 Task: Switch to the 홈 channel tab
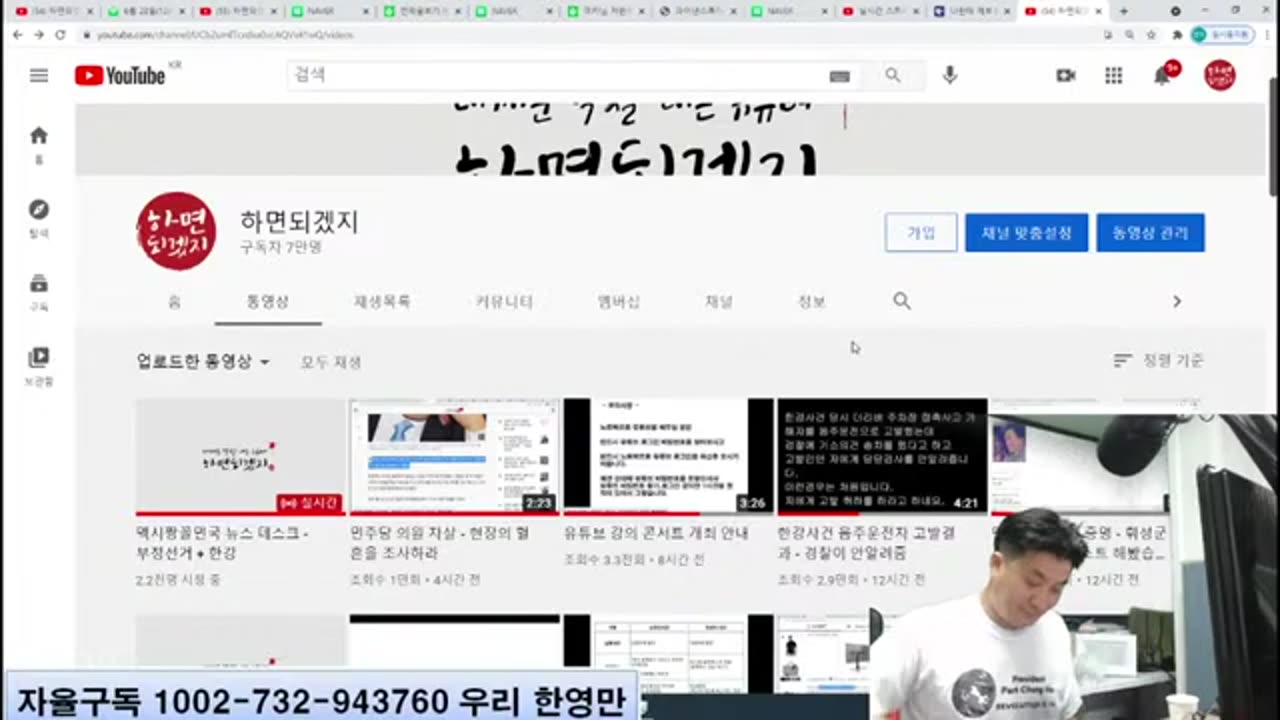[174, 301]
